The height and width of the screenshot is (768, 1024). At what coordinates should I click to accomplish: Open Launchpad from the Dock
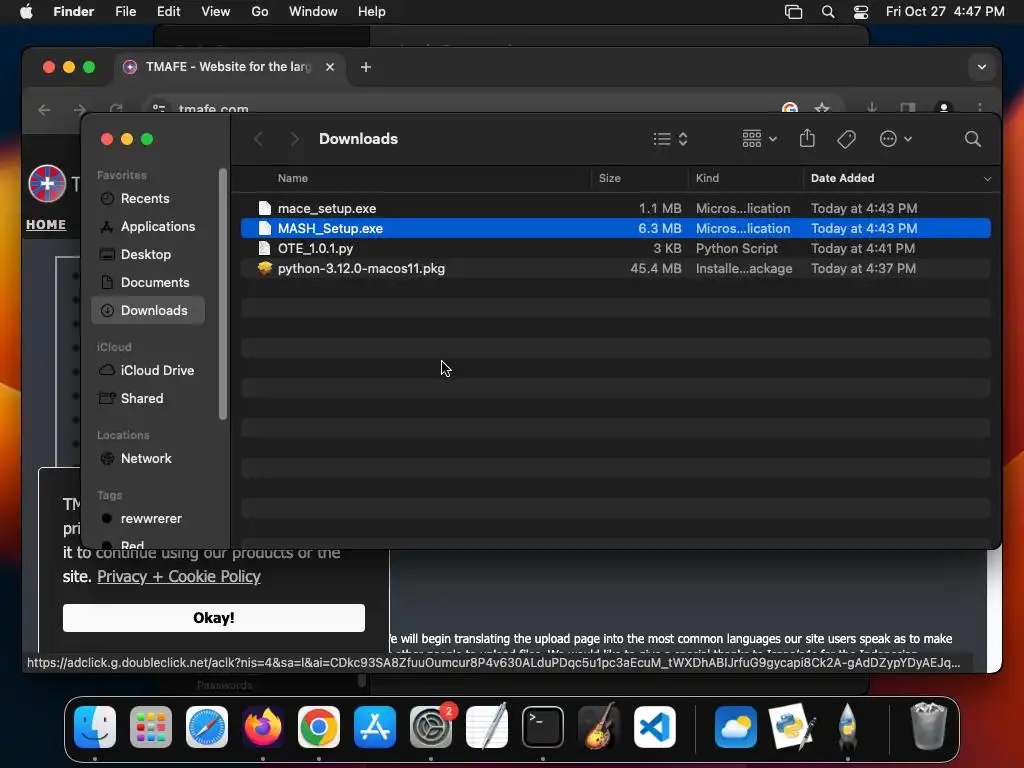151,727
